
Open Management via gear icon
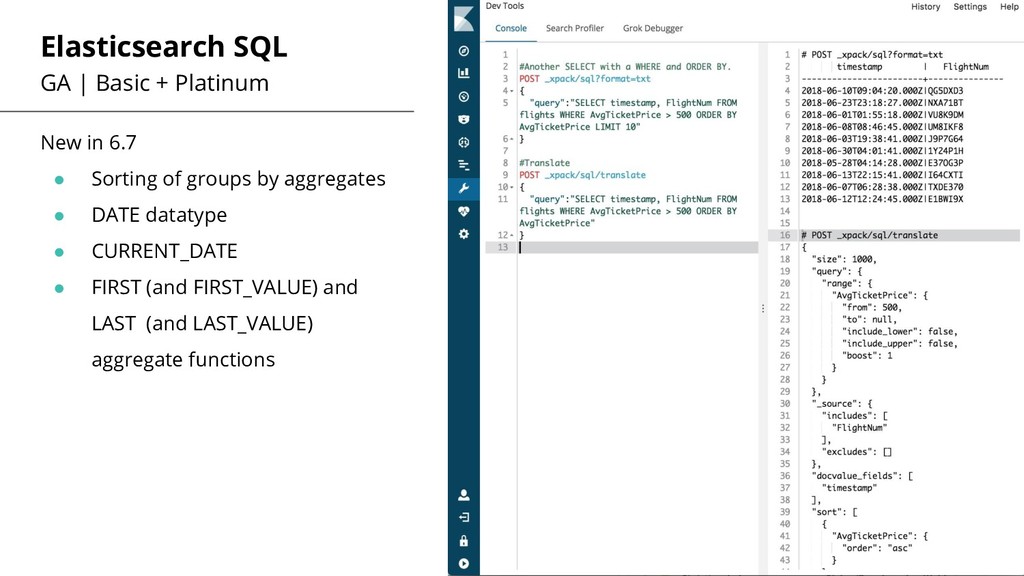(464, 234)
